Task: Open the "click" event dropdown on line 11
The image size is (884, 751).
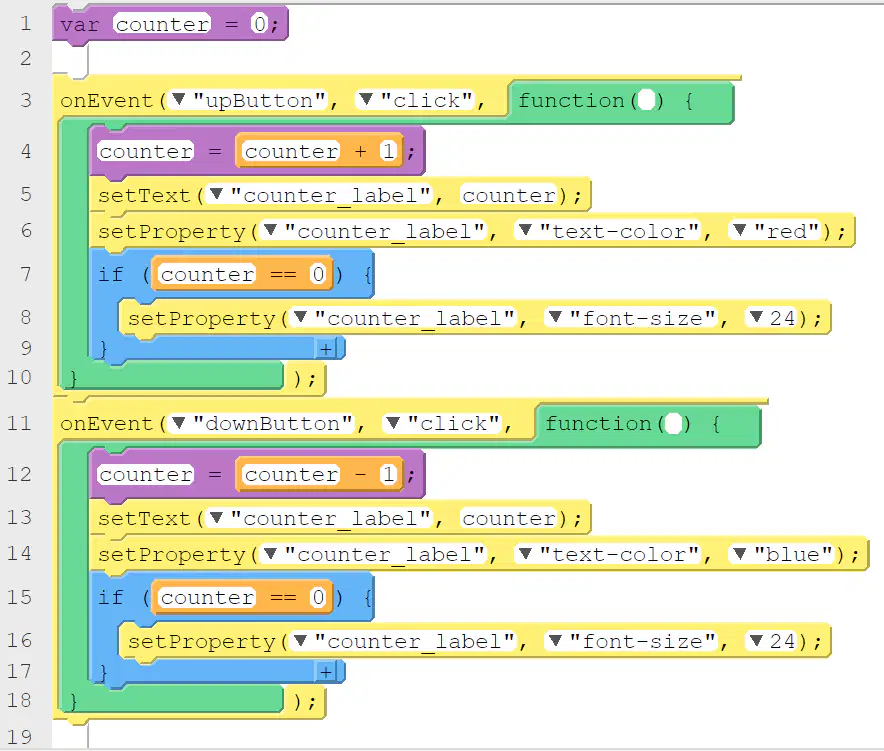Action: click(x=393, y=423)
